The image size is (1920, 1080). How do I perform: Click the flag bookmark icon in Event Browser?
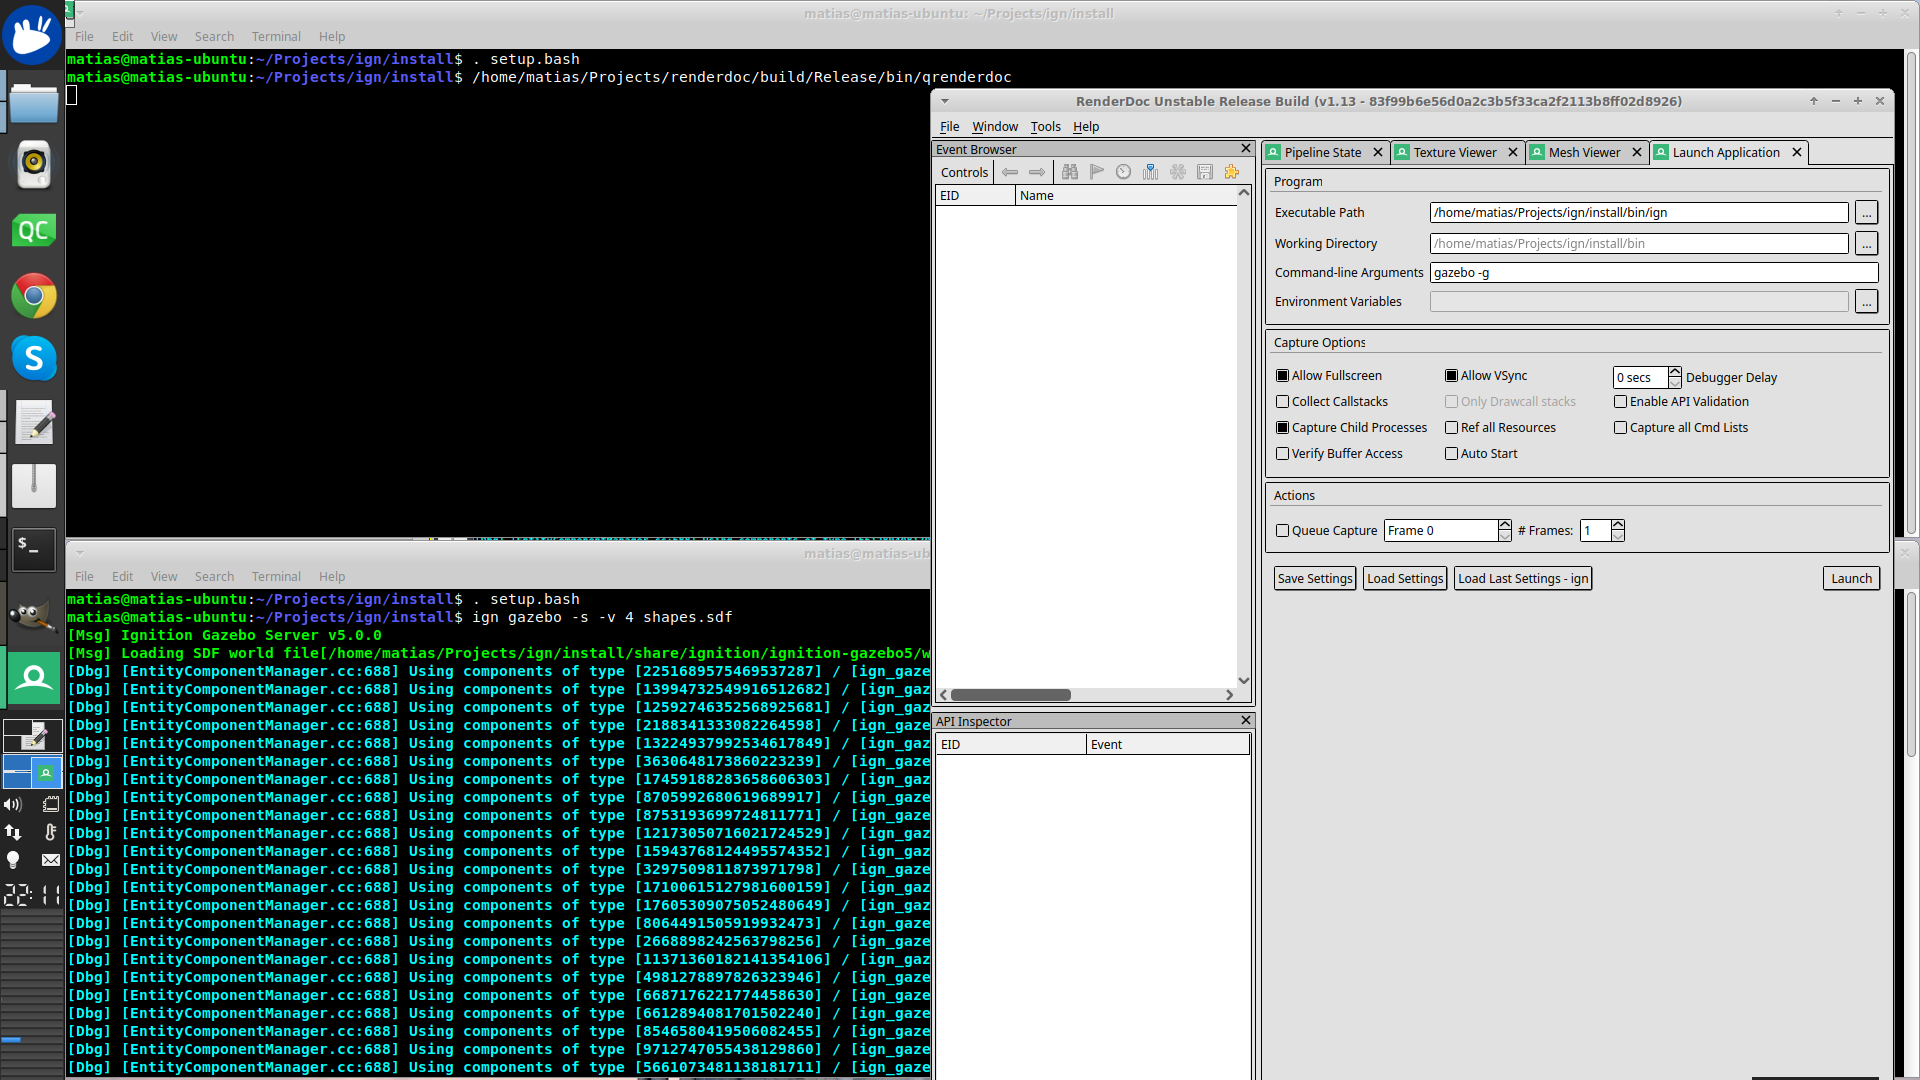(1097, 172)
